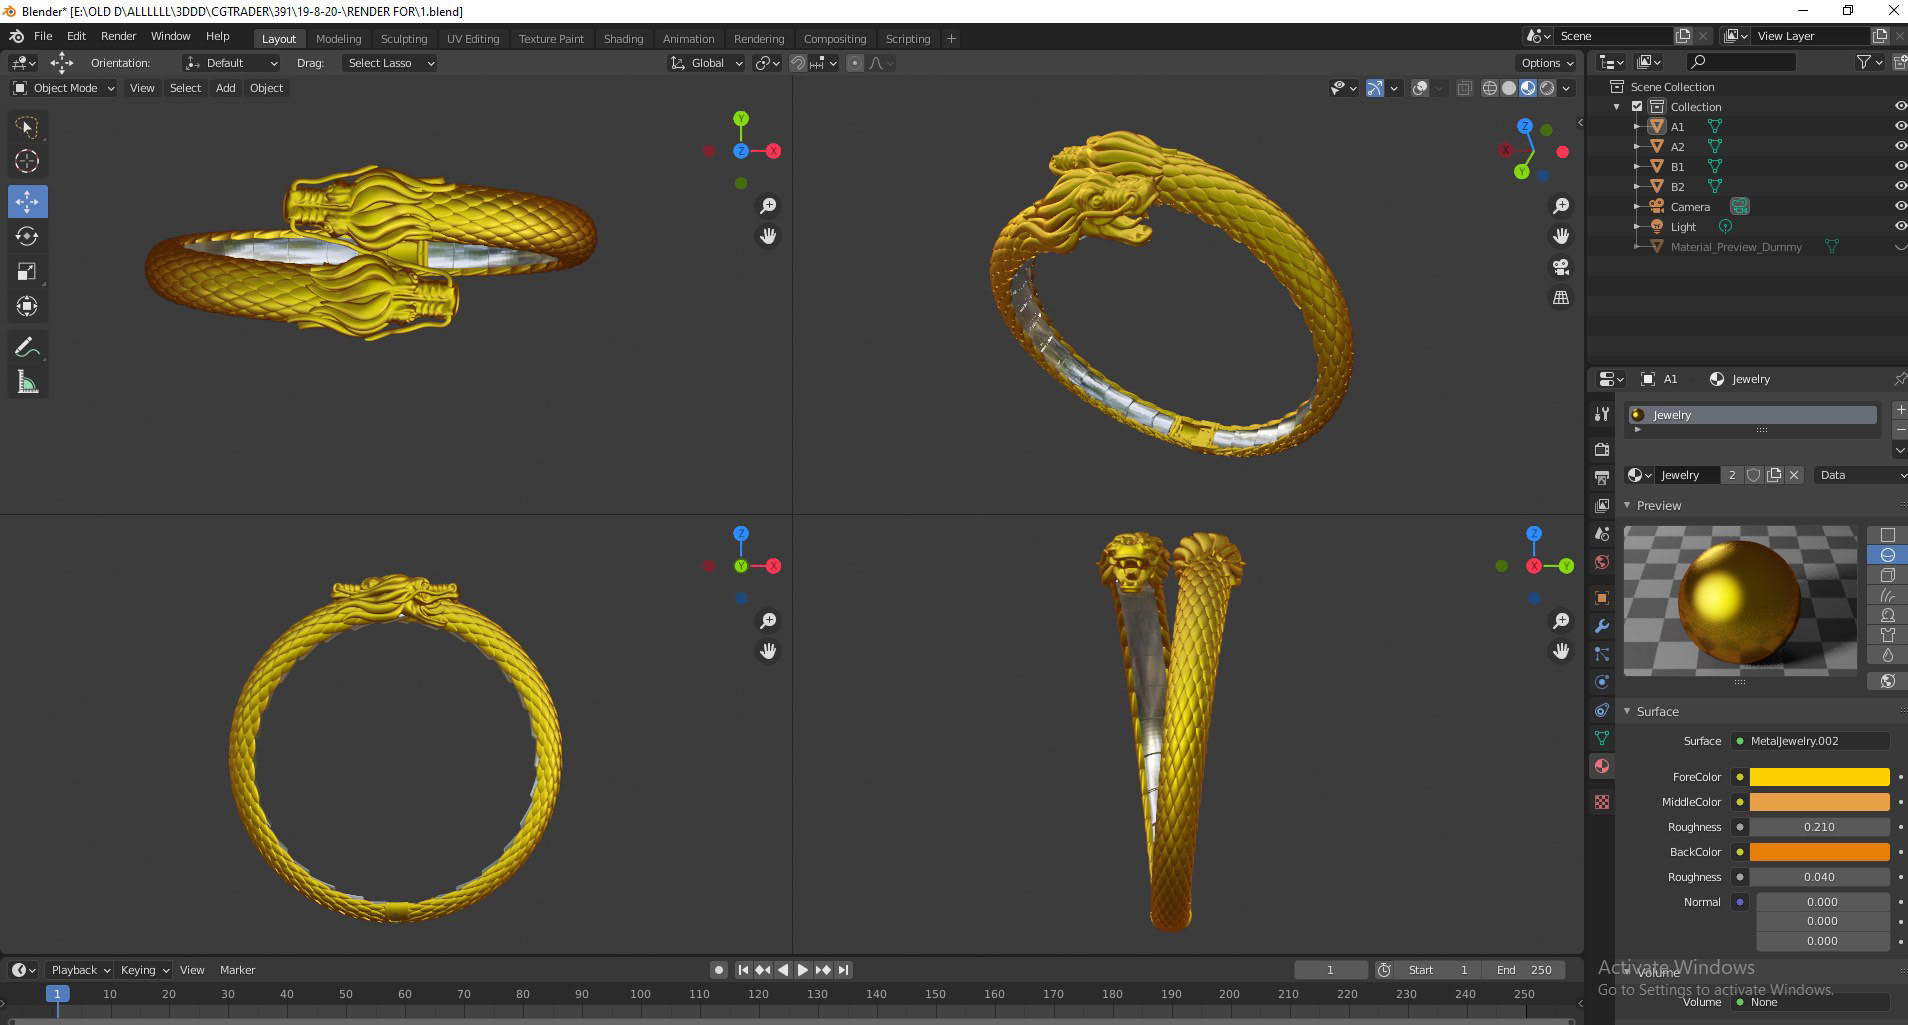Choose sphere preview shape for material
This screenshot has height=1025, width=1908.
pos(1887,555)
